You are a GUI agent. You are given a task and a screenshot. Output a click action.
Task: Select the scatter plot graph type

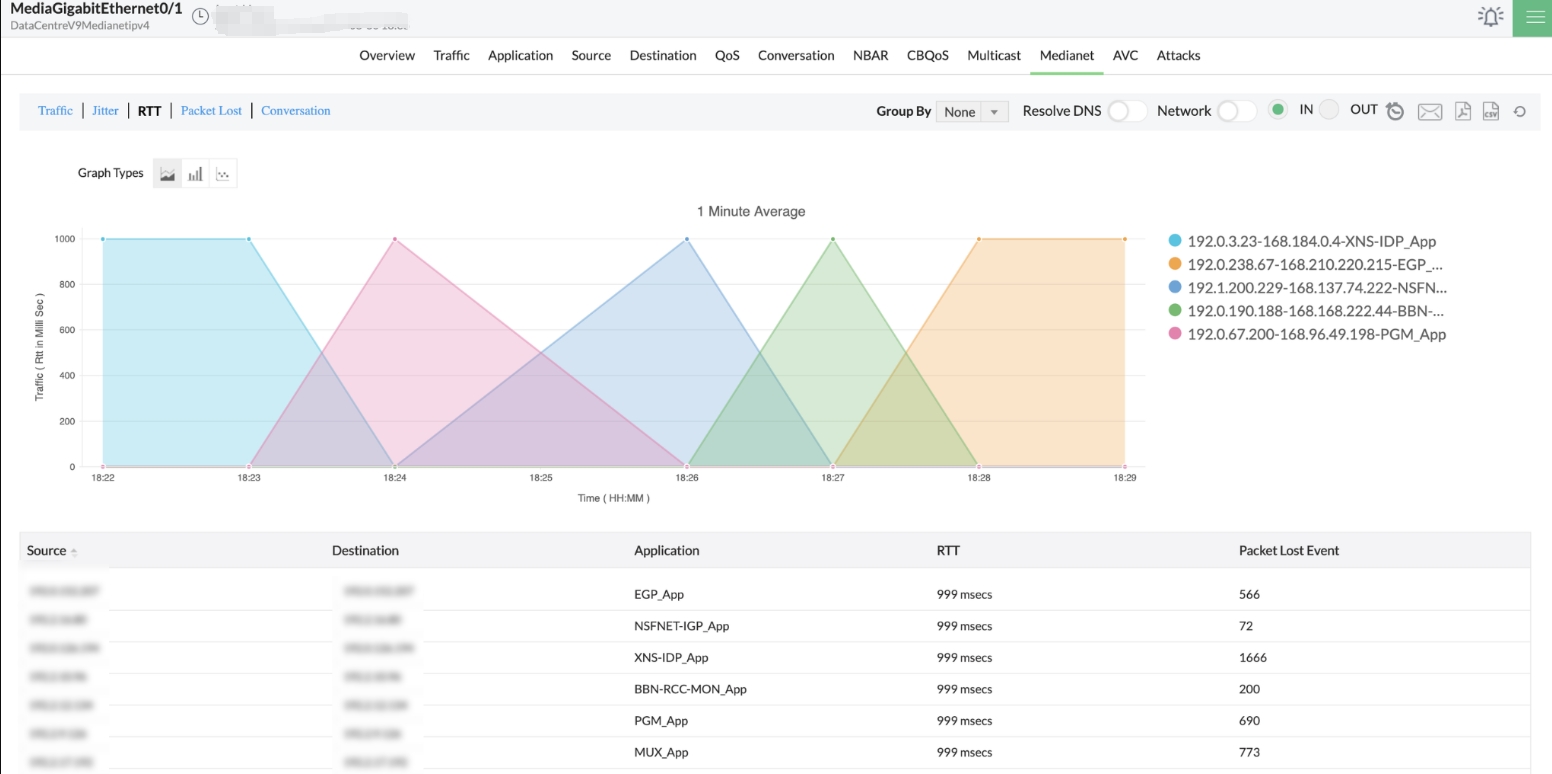[223, 174]
